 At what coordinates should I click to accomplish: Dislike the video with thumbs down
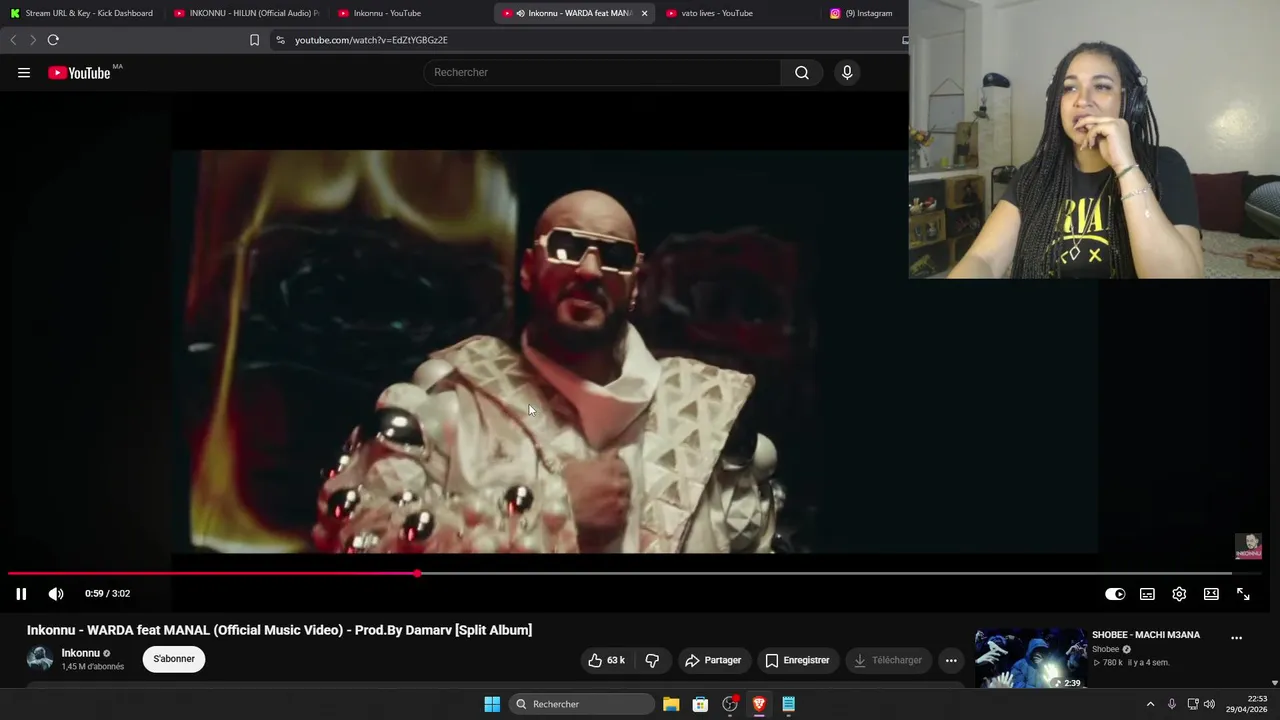tap(652, 660)
